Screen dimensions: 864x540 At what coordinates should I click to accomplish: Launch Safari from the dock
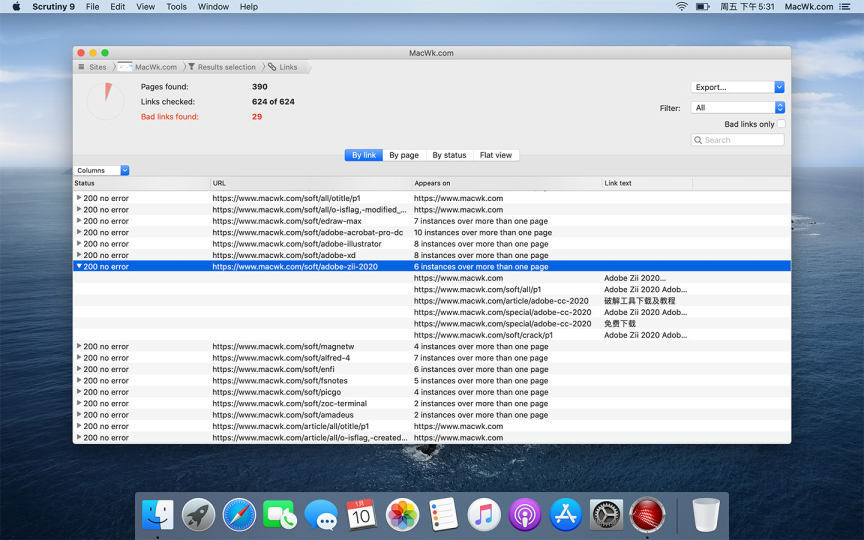tap(240, 515)
